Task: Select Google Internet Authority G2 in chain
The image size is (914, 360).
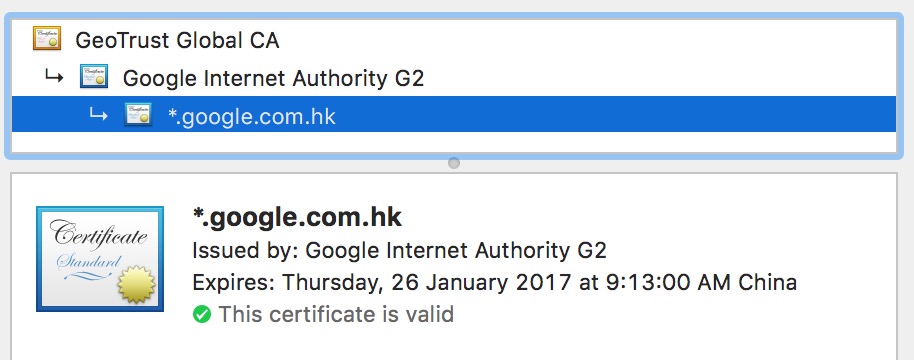Action: tap(273, 78)
